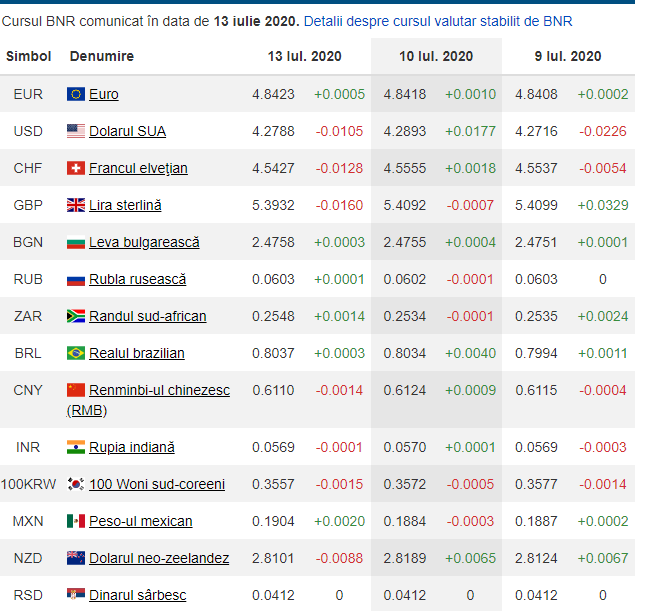
Task: Click the New Zealand flag icon
Action: (76, 558)
